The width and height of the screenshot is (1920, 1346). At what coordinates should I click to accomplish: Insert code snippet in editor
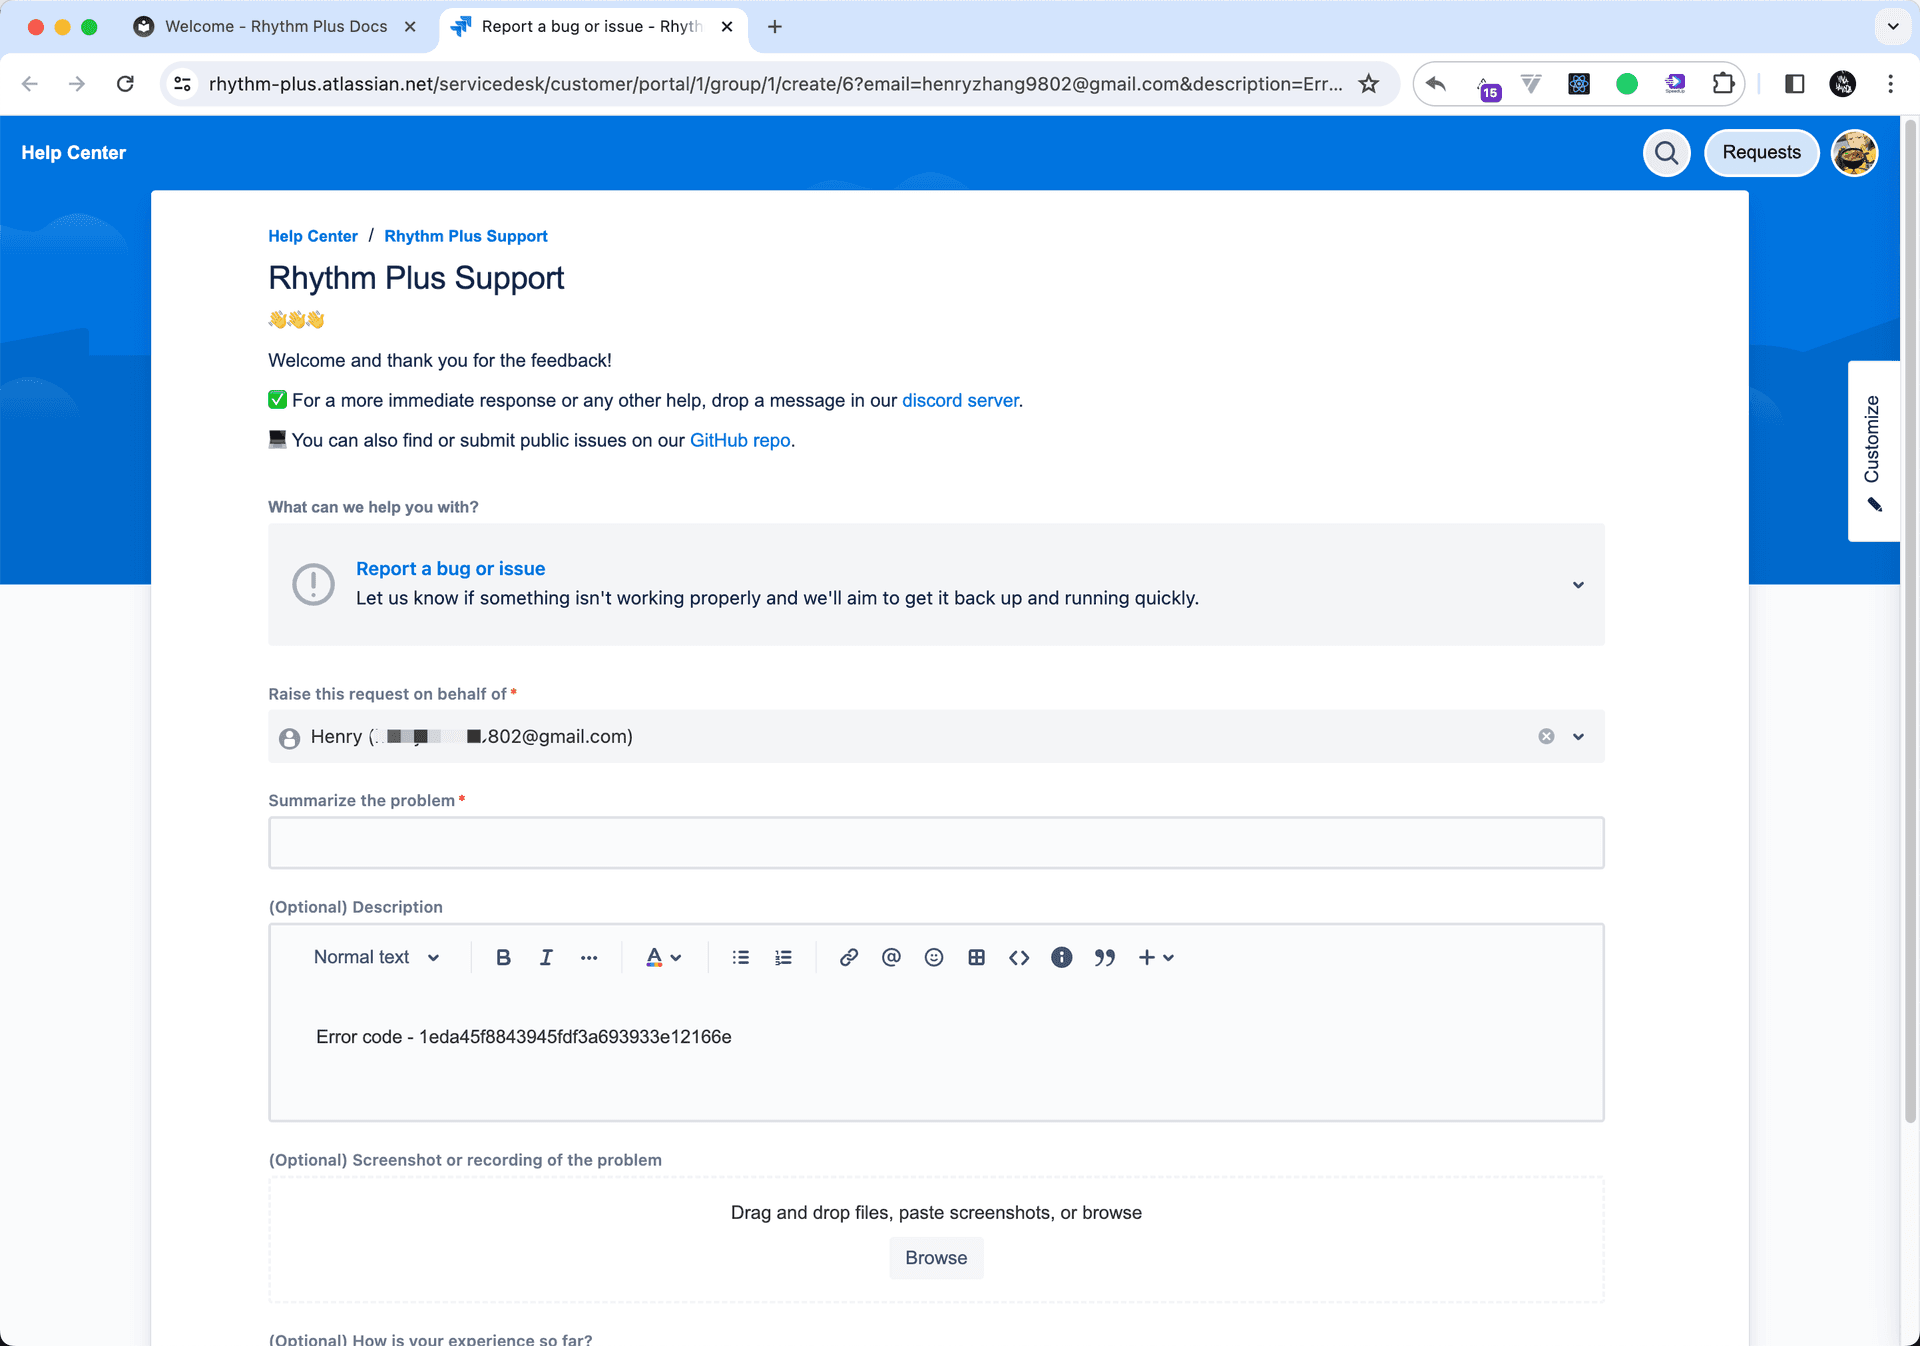[1019, 958]
